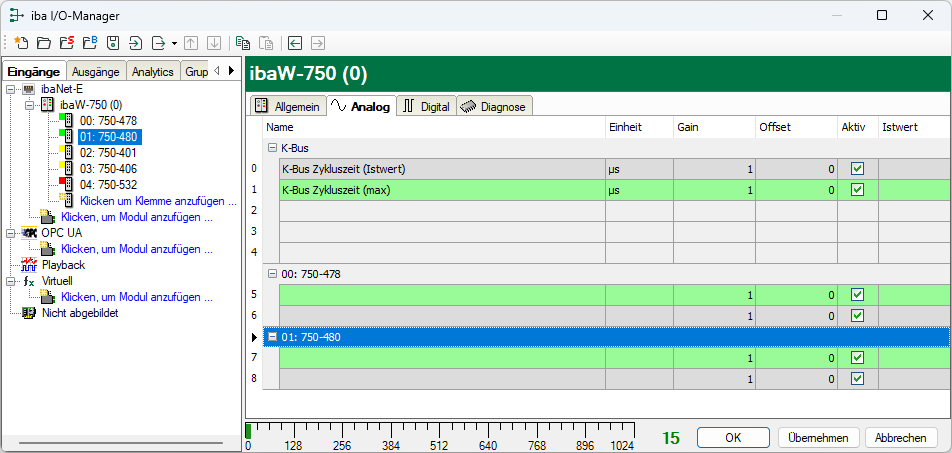The image size is (952, 453).
Task: Collapse the 01: 750-480 group in table
Action: (x=273, y=336)
